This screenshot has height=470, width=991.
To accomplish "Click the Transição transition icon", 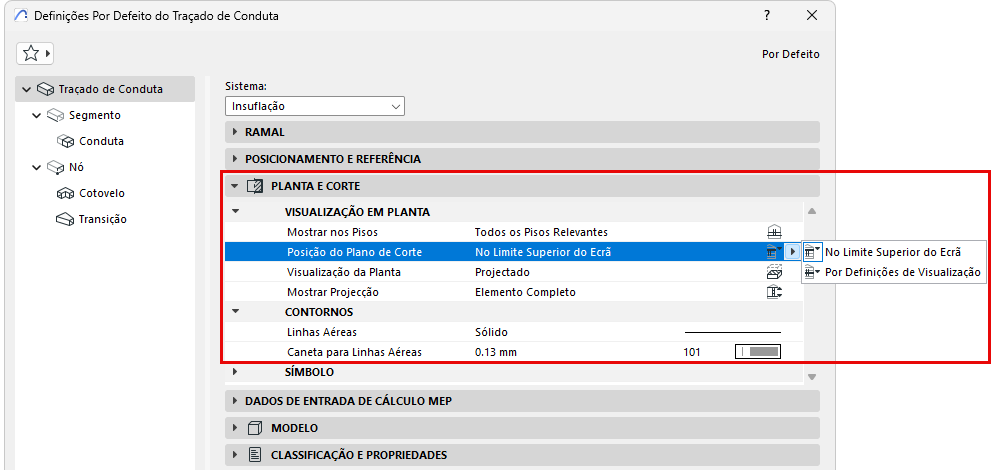I will point(66,219).
